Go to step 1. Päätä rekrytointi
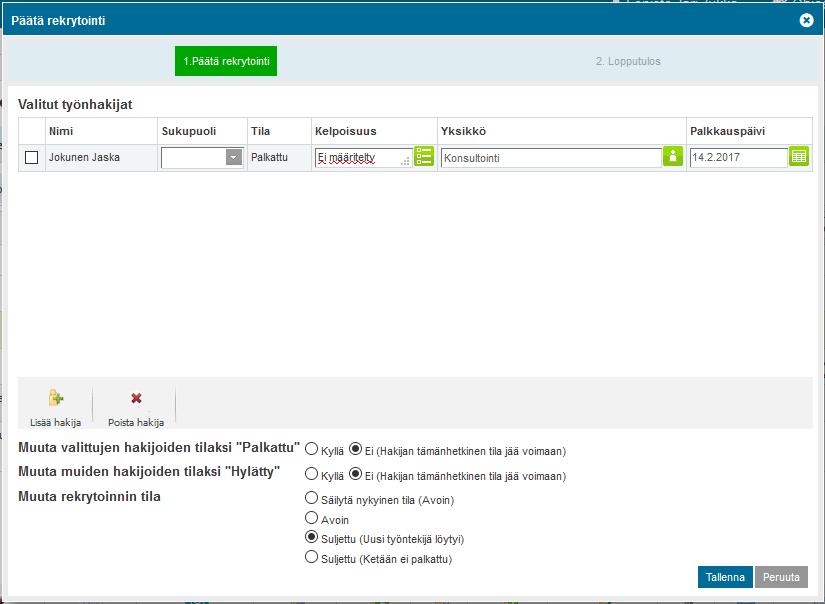825x604 pixels. click(226, 61)
